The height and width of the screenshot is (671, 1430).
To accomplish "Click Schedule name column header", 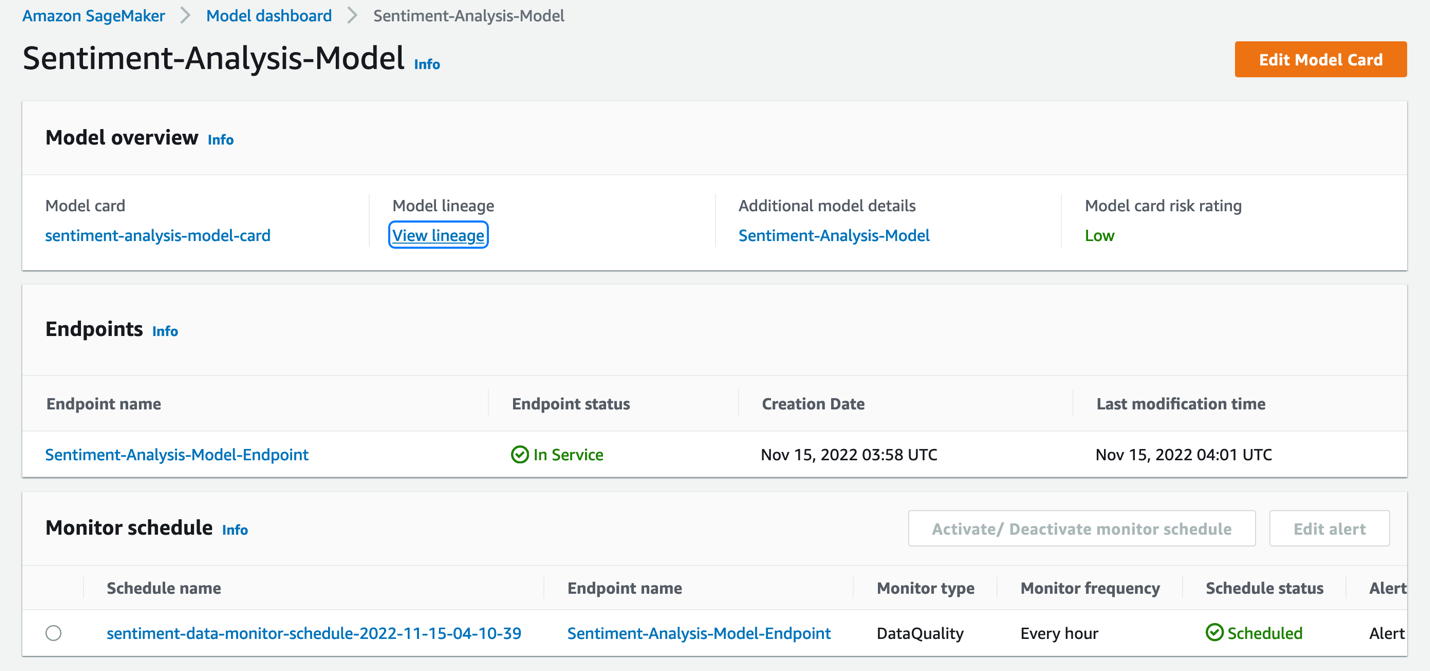I will tap(164, 588).
